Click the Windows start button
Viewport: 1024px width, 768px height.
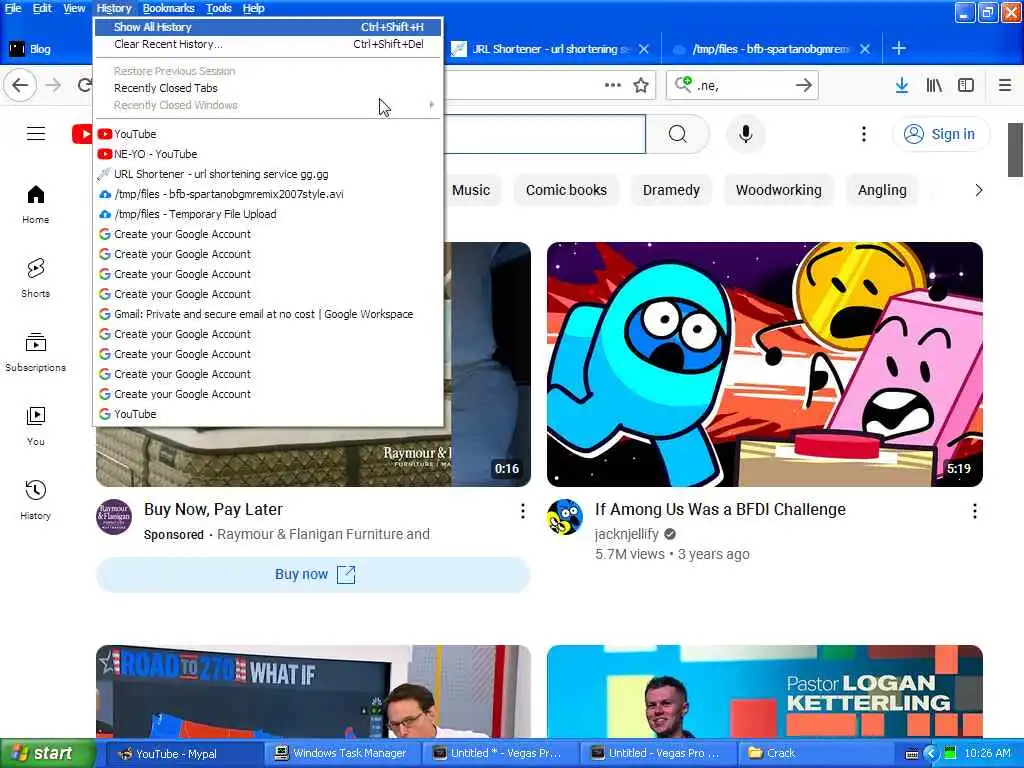coord(48,754)
